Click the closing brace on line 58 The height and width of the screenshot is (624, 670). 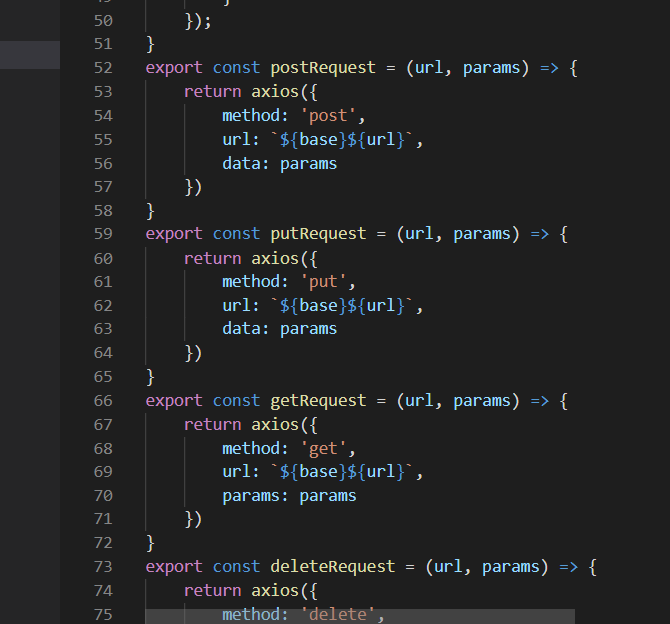tap(150, 211)
